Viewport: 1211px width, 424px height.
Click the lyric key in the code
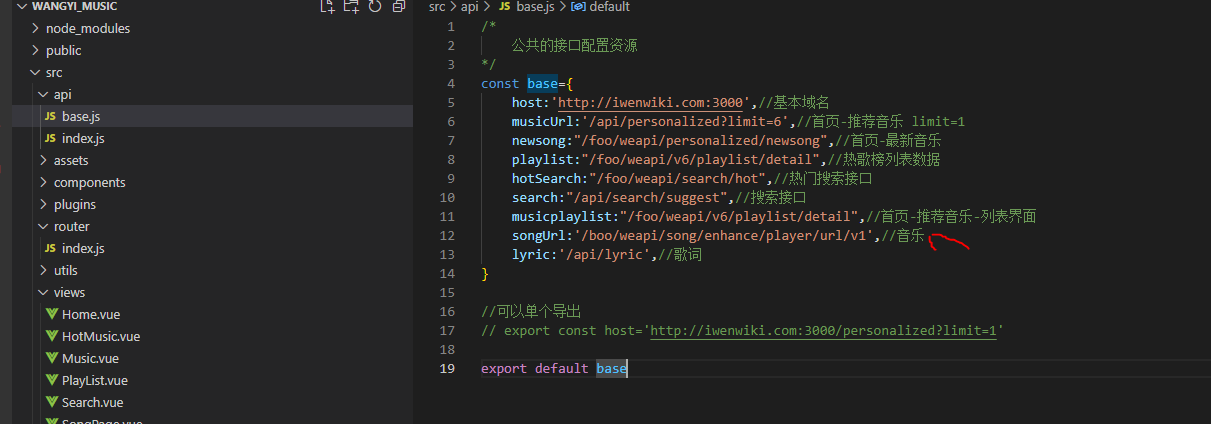point(530,255)
